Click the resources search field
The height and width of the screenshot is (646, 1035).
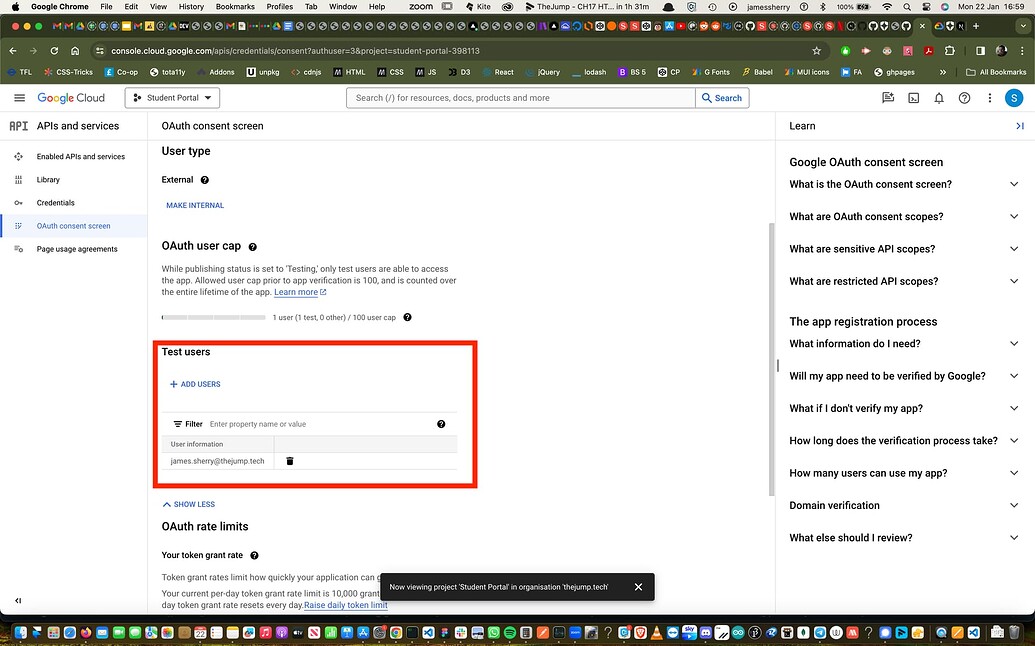[x=519, y=97]
